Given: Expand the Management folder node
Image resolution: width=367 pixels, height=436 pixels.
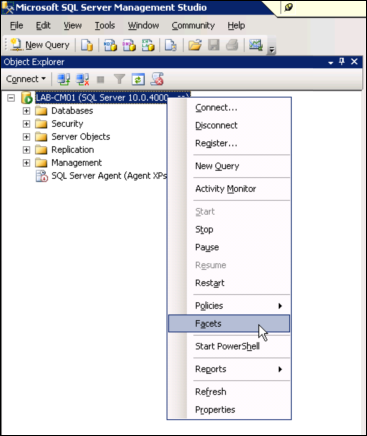Looking at the screenshot, I should [26, 163].
